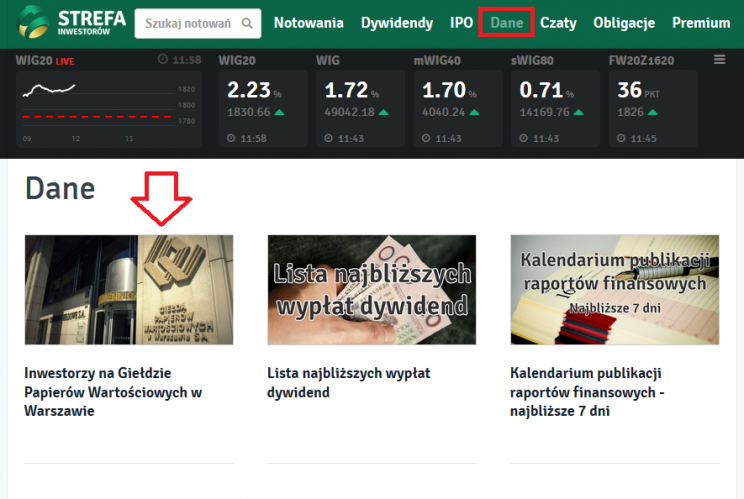Open the highlighted Dane menu item
Viewport: 744px width, 499px height.
pos(506,23)
